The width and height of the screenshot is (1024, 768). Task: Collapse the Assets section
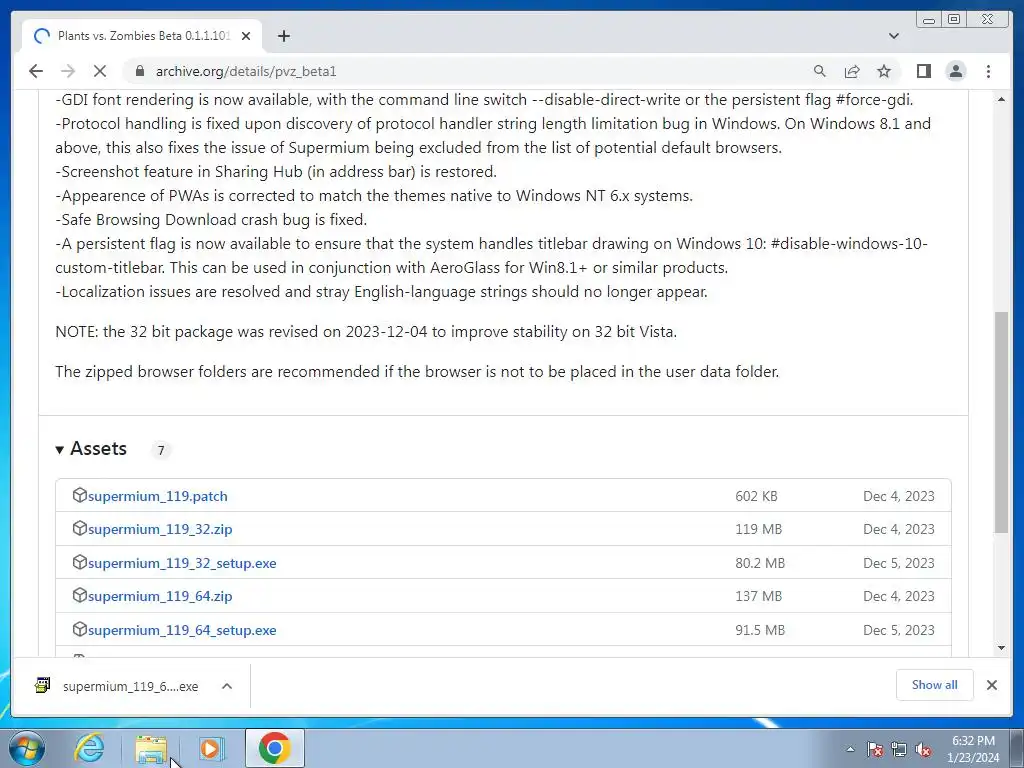(91, 449)
